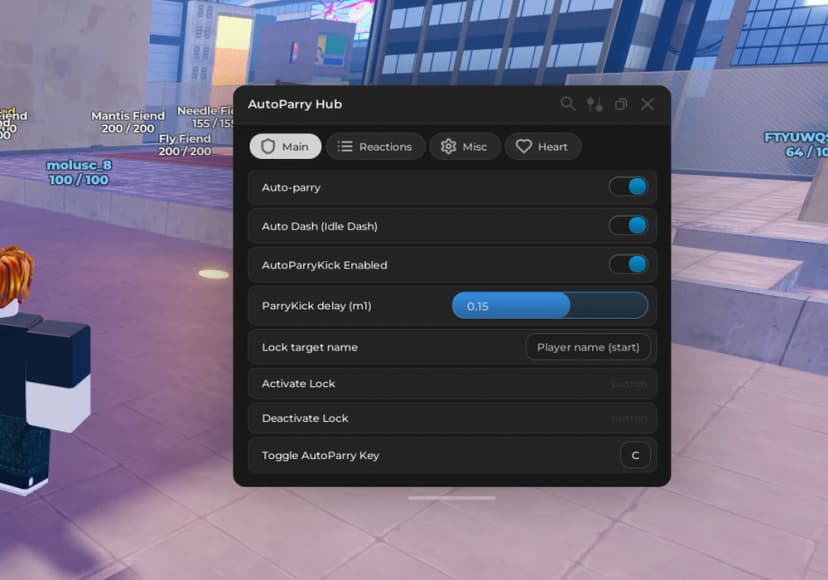Viewport: 828px width, 580px height.
Task: Close the AutoParry Hub window
Action: click(x=647, y=104)
